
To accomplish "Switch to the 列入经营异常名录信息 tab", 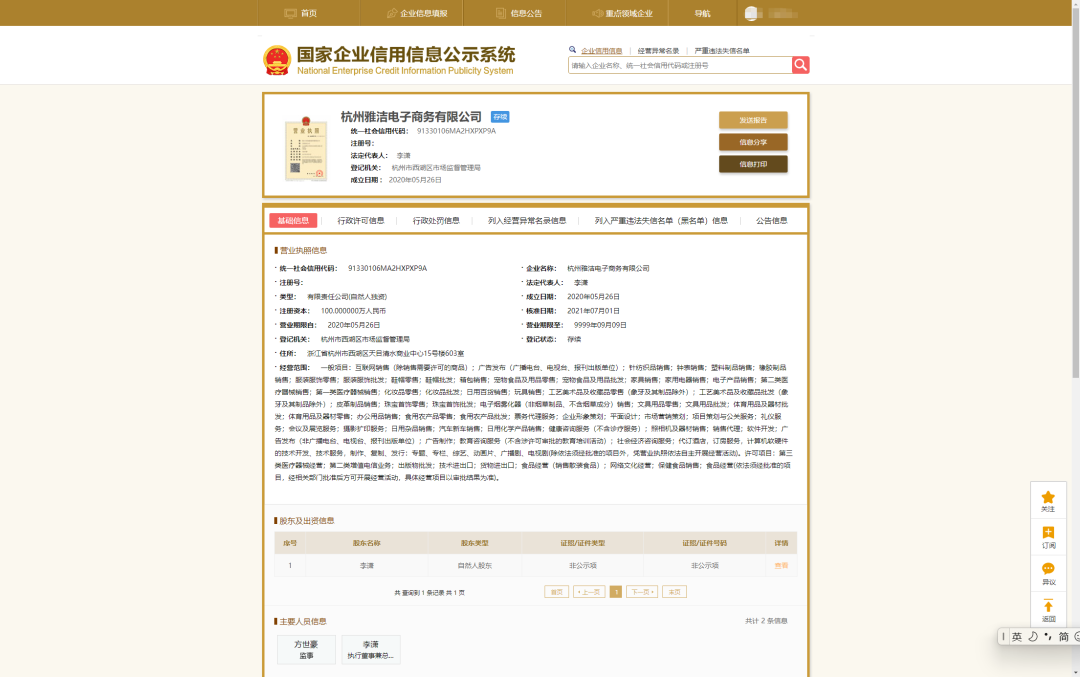I will [x=527, y=220].
